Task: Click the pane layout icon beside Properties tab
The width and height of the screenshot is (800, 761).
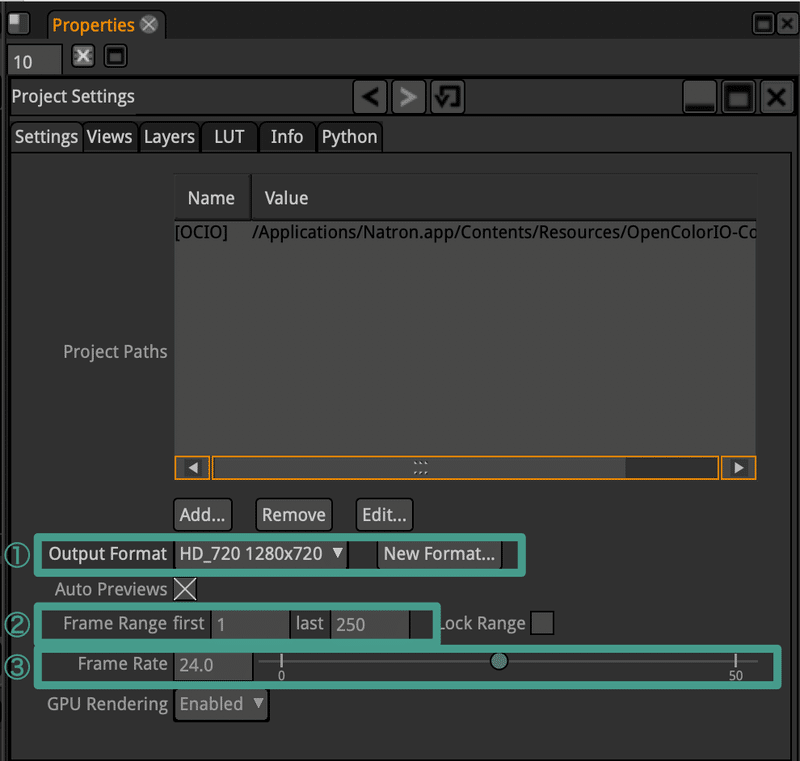Action: tap(19, 23)
